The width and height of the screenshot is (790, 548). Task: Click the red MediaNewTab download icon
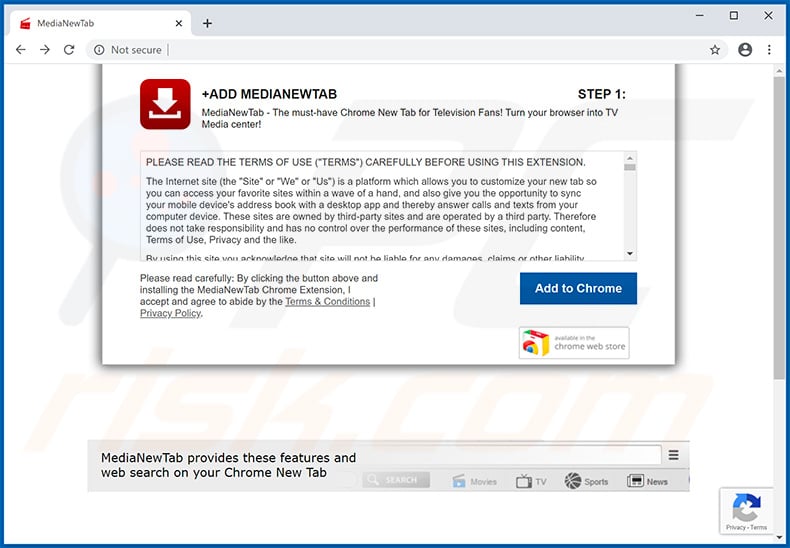pos(165,104)
